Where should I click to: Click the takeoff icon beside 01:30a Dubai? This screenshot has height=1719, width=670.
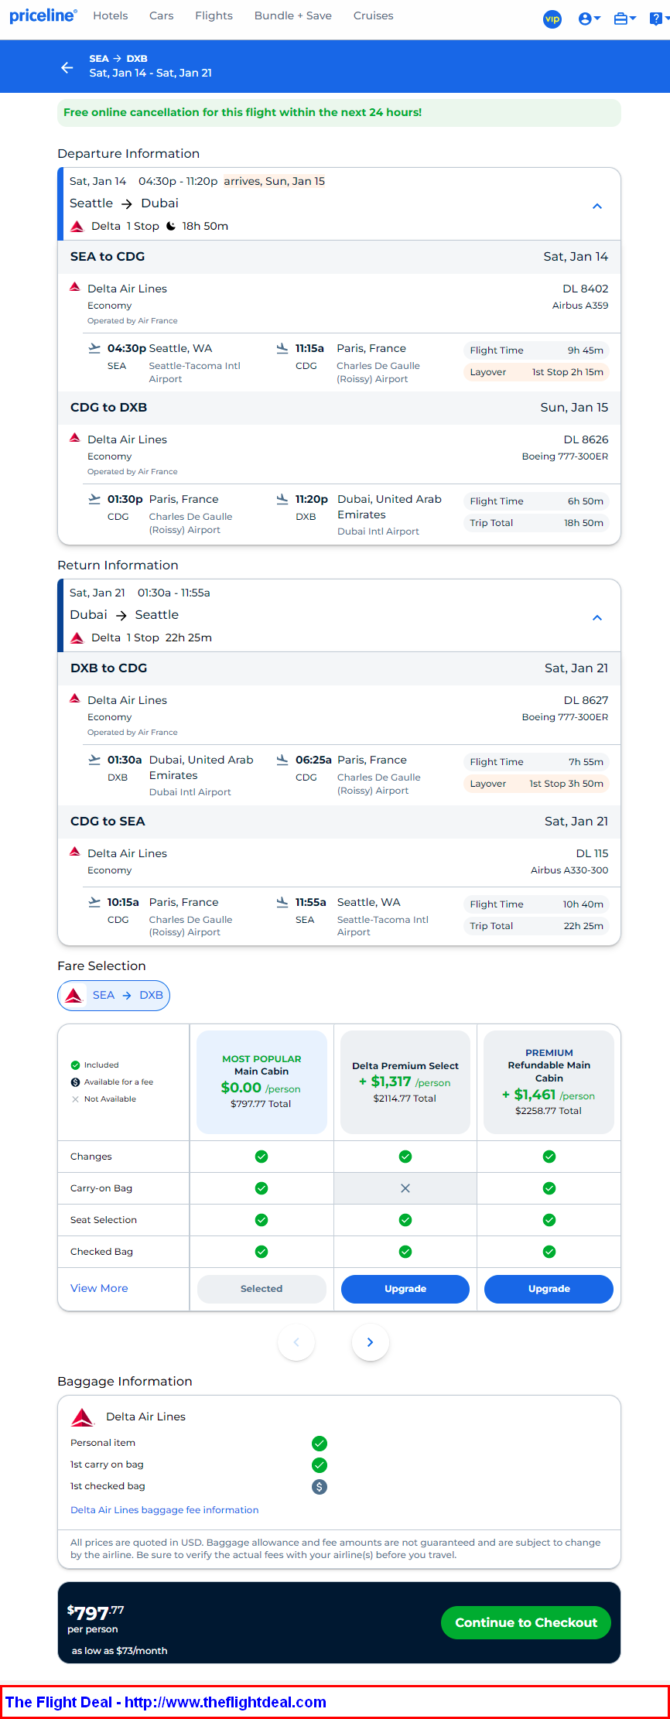(94, 760)
